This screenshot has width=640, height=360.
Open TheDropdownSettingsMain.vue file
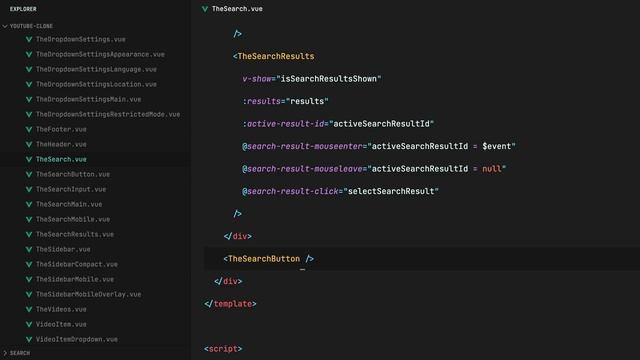89,99
